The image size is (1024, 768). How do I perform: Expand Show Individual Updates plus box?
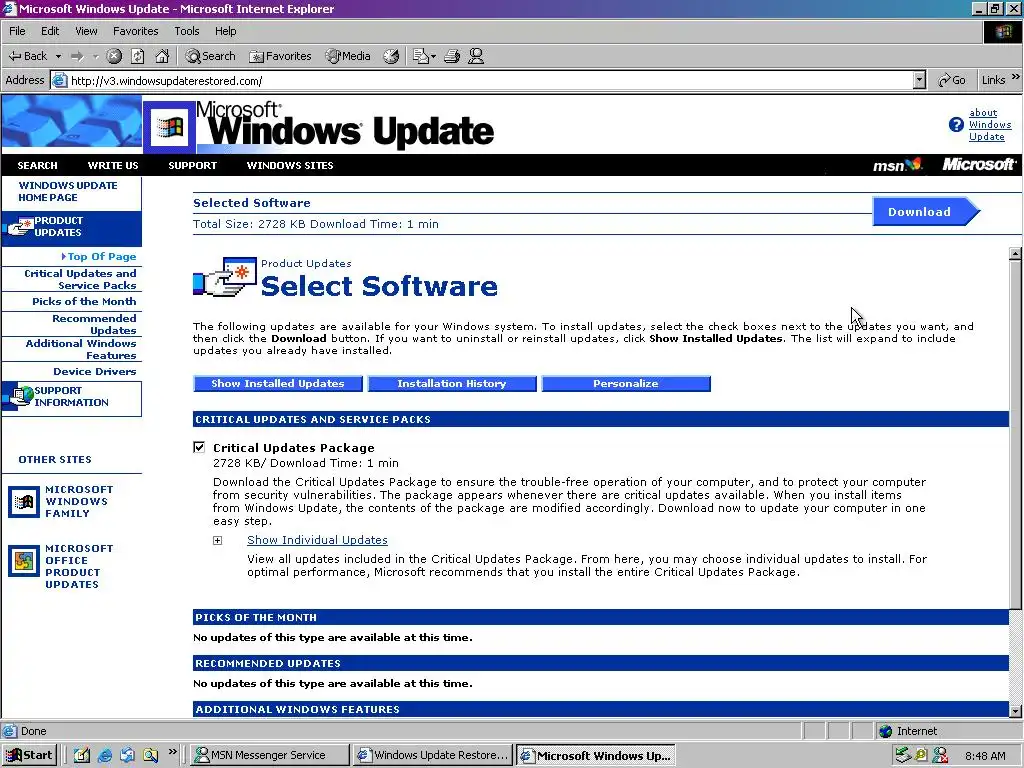pos(217,540)
